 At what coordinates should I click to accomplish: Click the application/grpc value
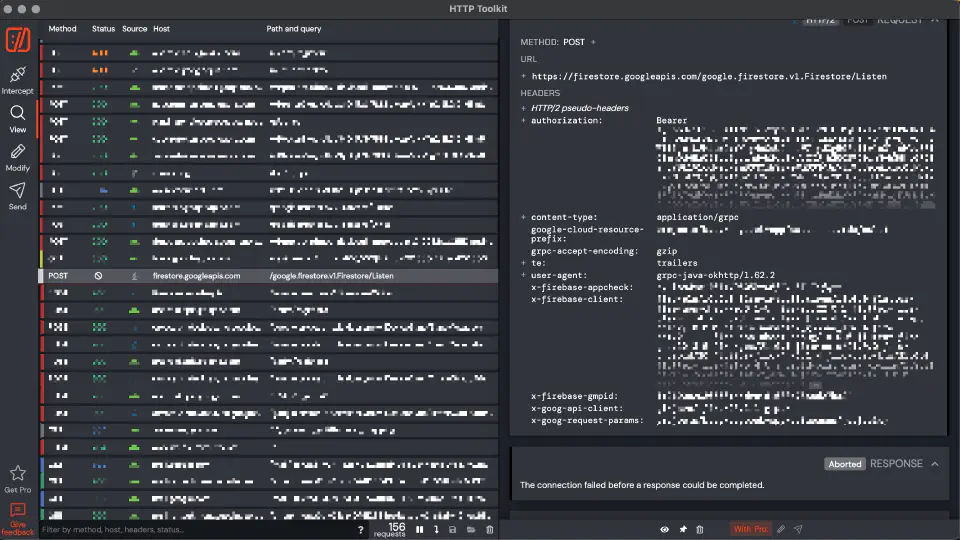coord(697,217)
